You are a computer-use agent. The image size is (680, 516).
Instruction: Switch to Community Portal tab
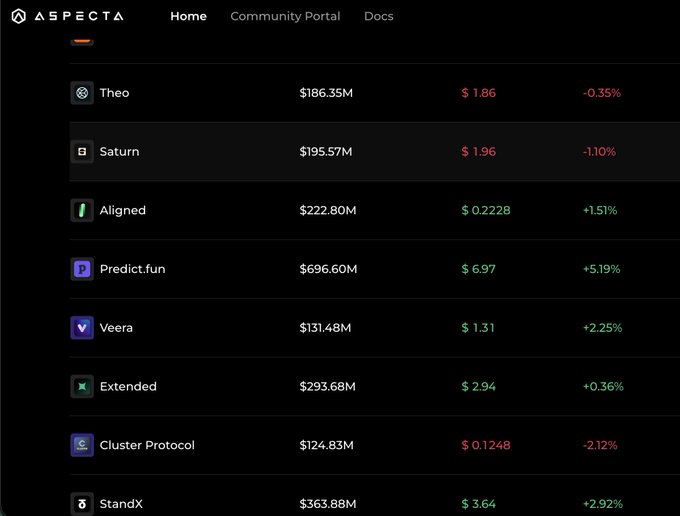(x=285, y=16)
